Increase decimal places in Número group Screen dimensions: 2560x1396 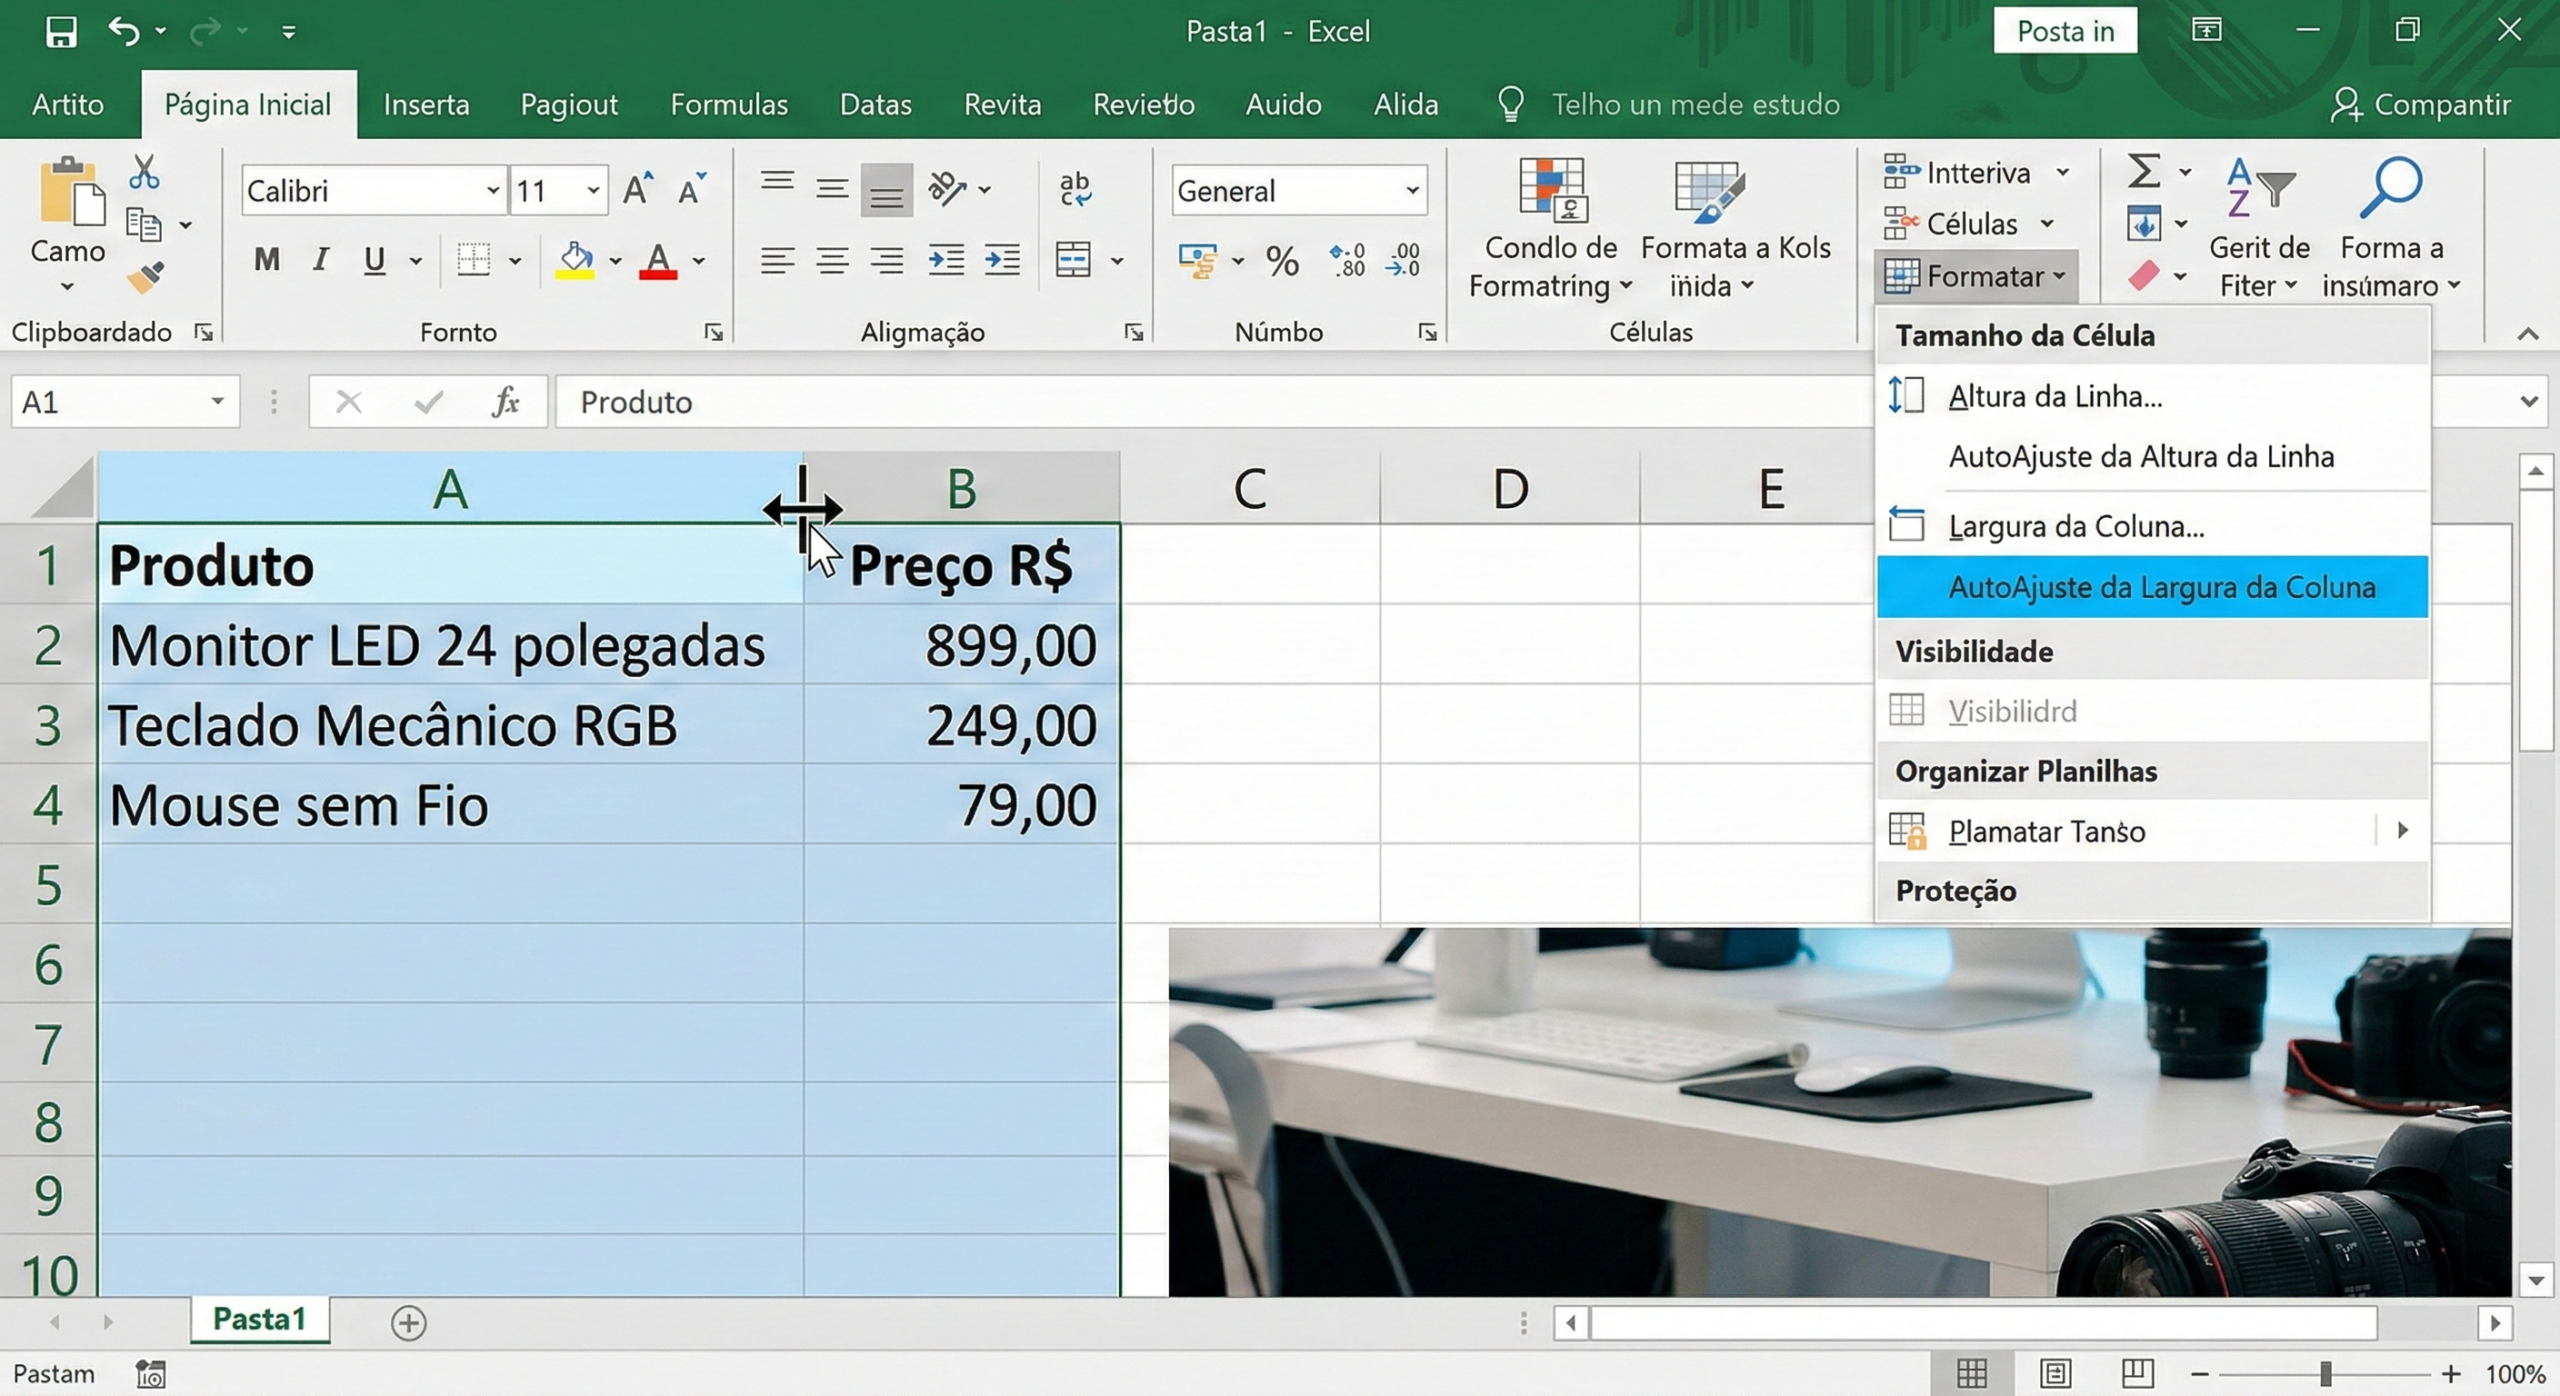tap(1346, 261)
